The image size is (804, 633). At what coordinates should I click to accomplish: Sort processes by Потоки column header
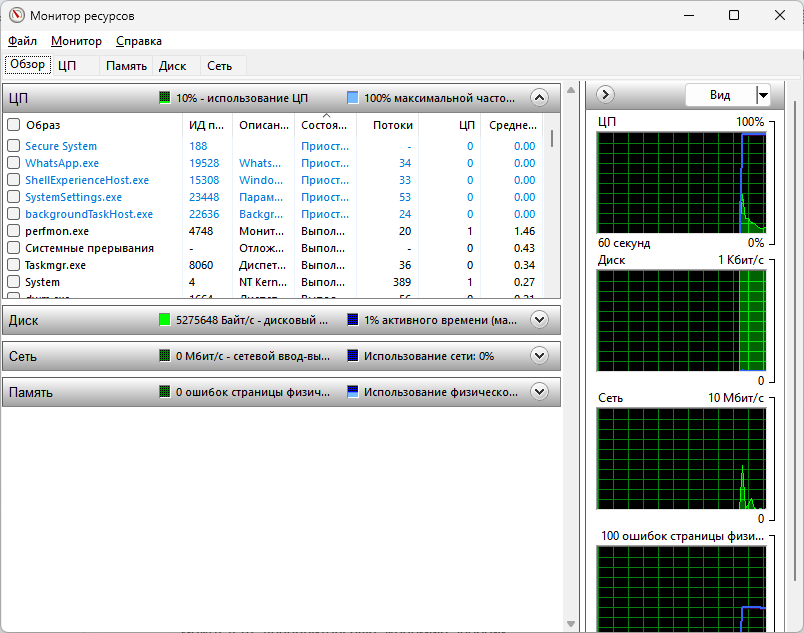[x=392, y=125]
